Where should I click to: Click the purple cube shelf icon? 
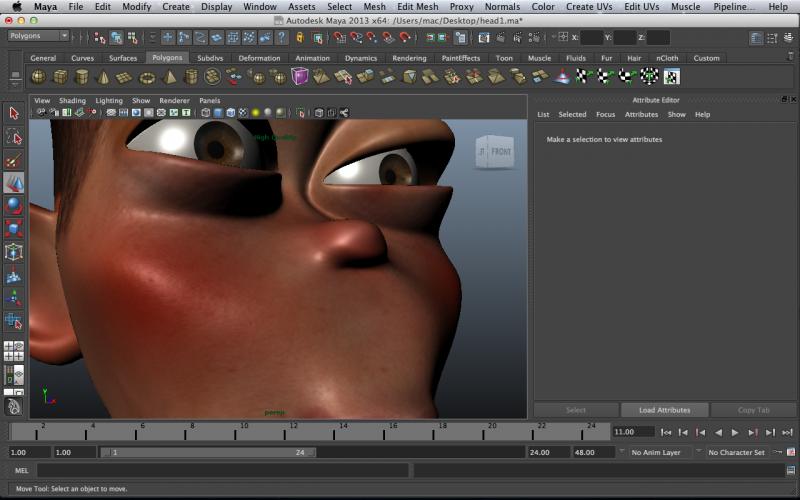(301, 77)
